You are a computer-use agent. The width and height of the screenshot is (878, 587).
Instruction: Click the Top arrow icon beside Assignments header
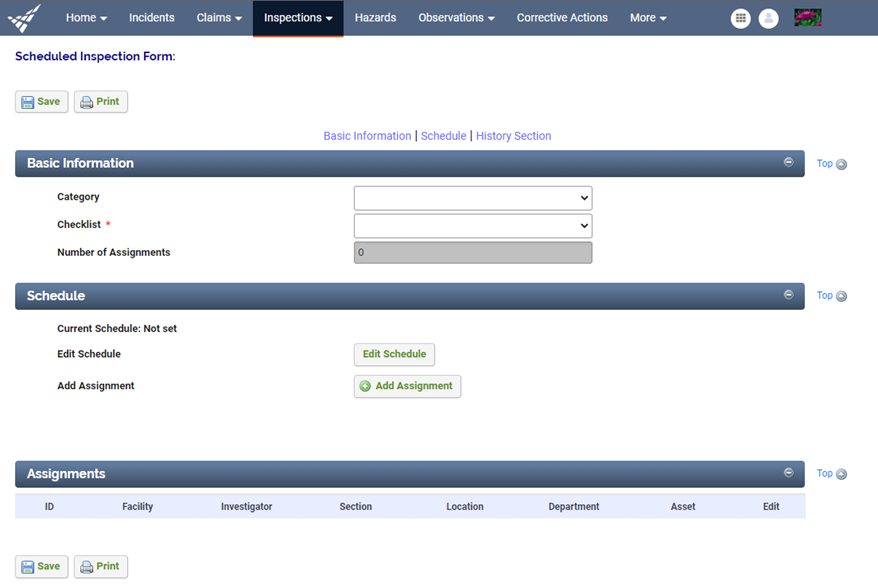pyautogui.click(x=841, y=473)
